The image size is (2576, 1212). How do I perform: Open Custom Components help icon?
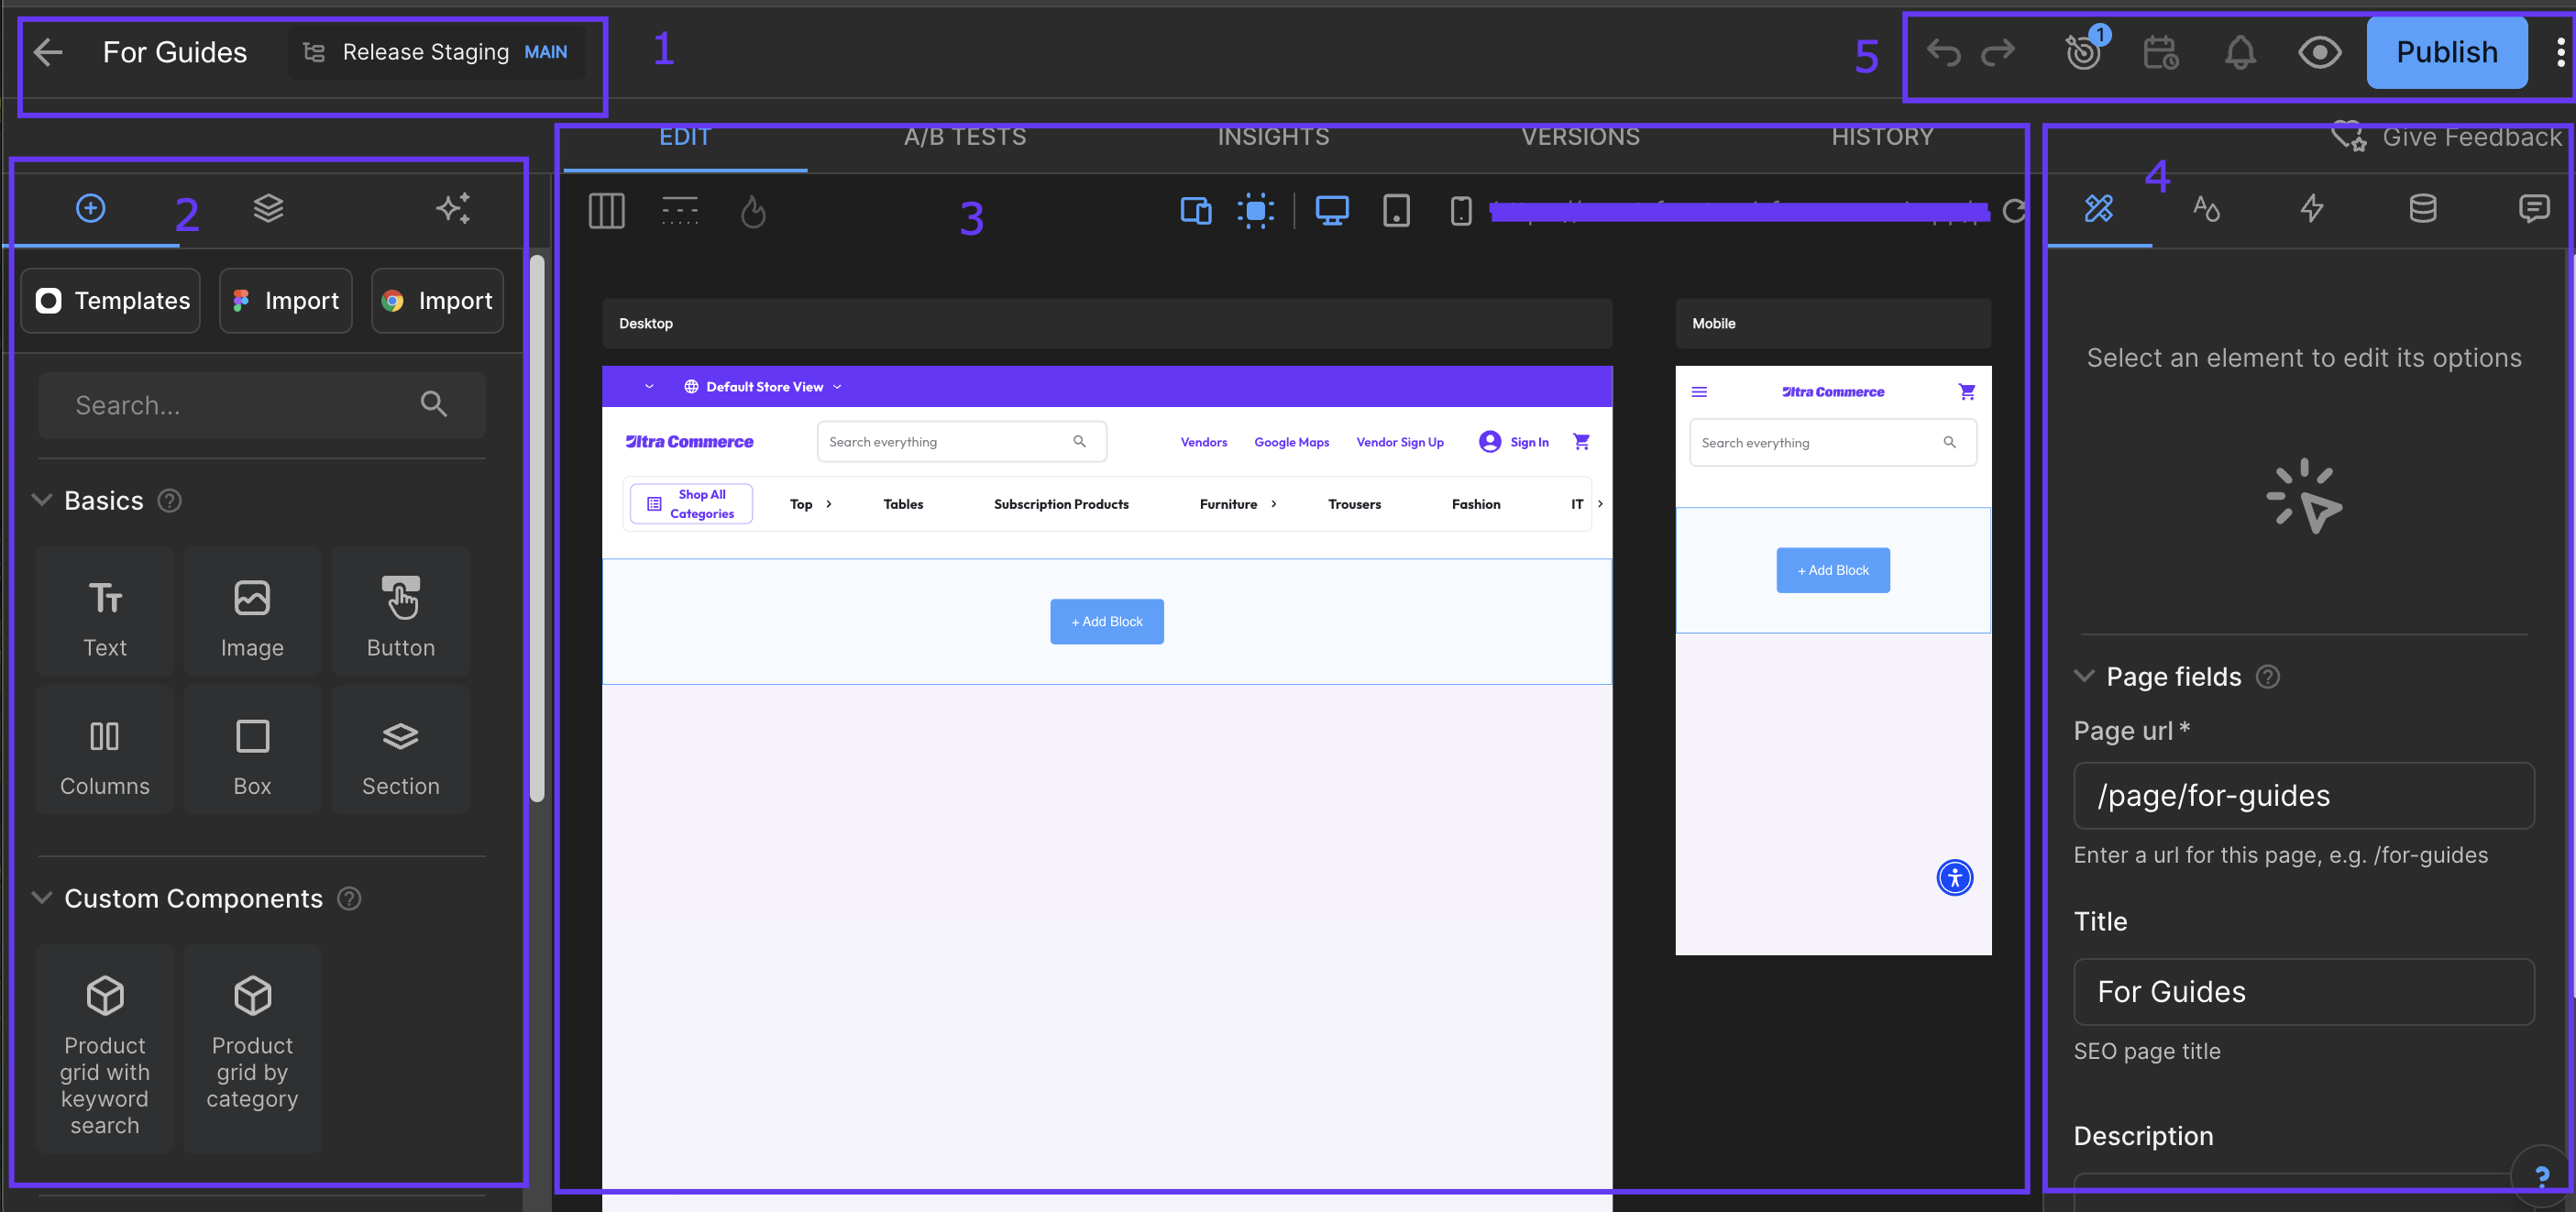[x=349, y=898]
